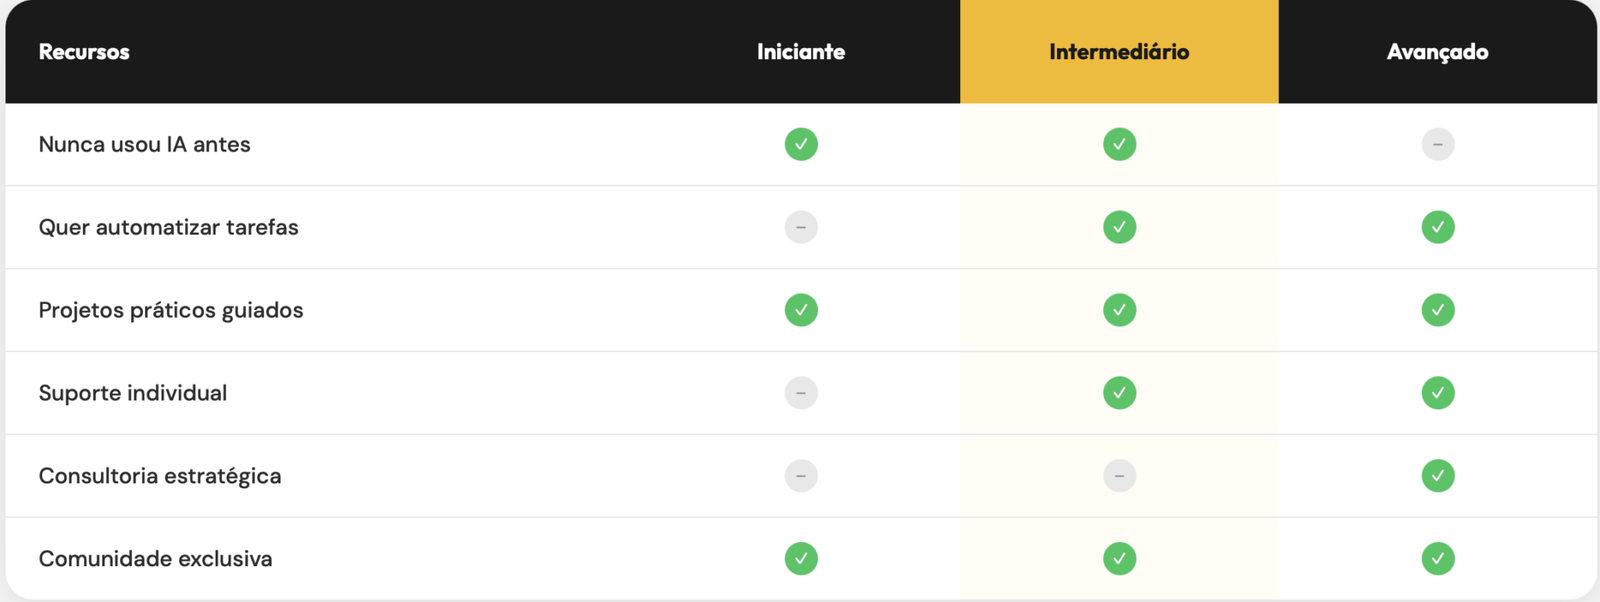Click the green check for Nunca usou IA antes under Iniciante
Viewport: 1600px width, 602px height.
[801, 144]
